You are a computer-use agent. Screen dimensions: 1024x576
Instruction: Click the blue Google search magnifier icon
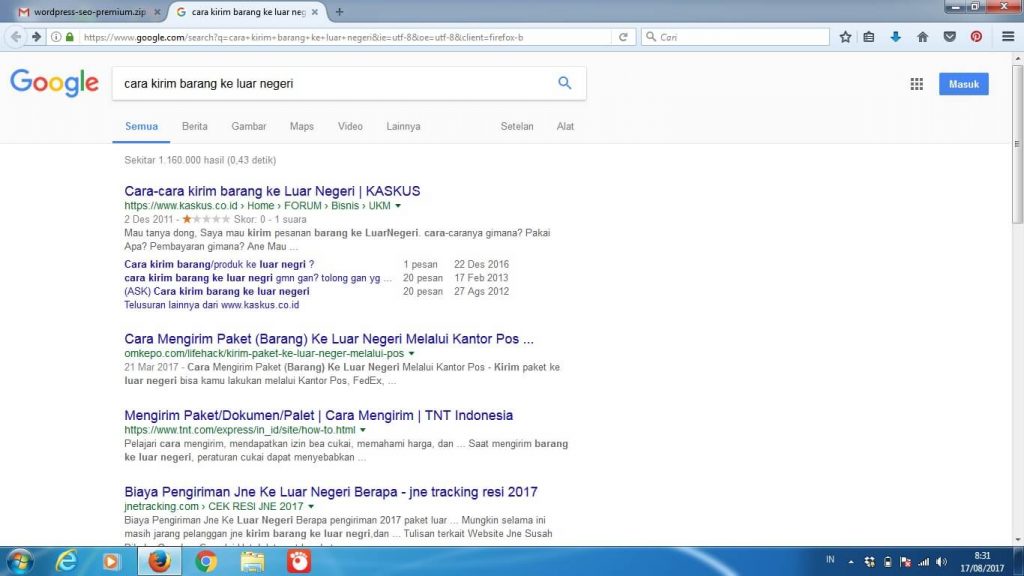[x=565, y=83]
